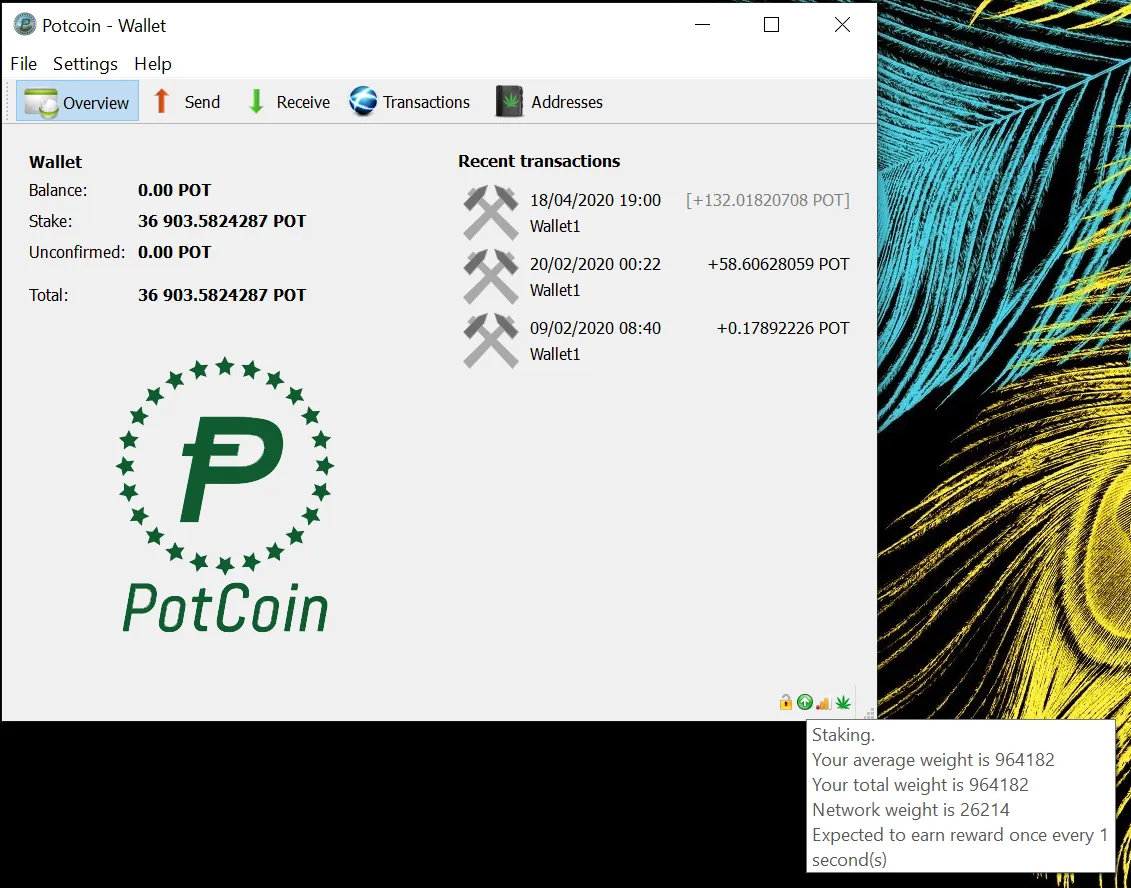Screen dimensions: 1131x888
Task: Open the Settings menu
Action: [85, 63]
